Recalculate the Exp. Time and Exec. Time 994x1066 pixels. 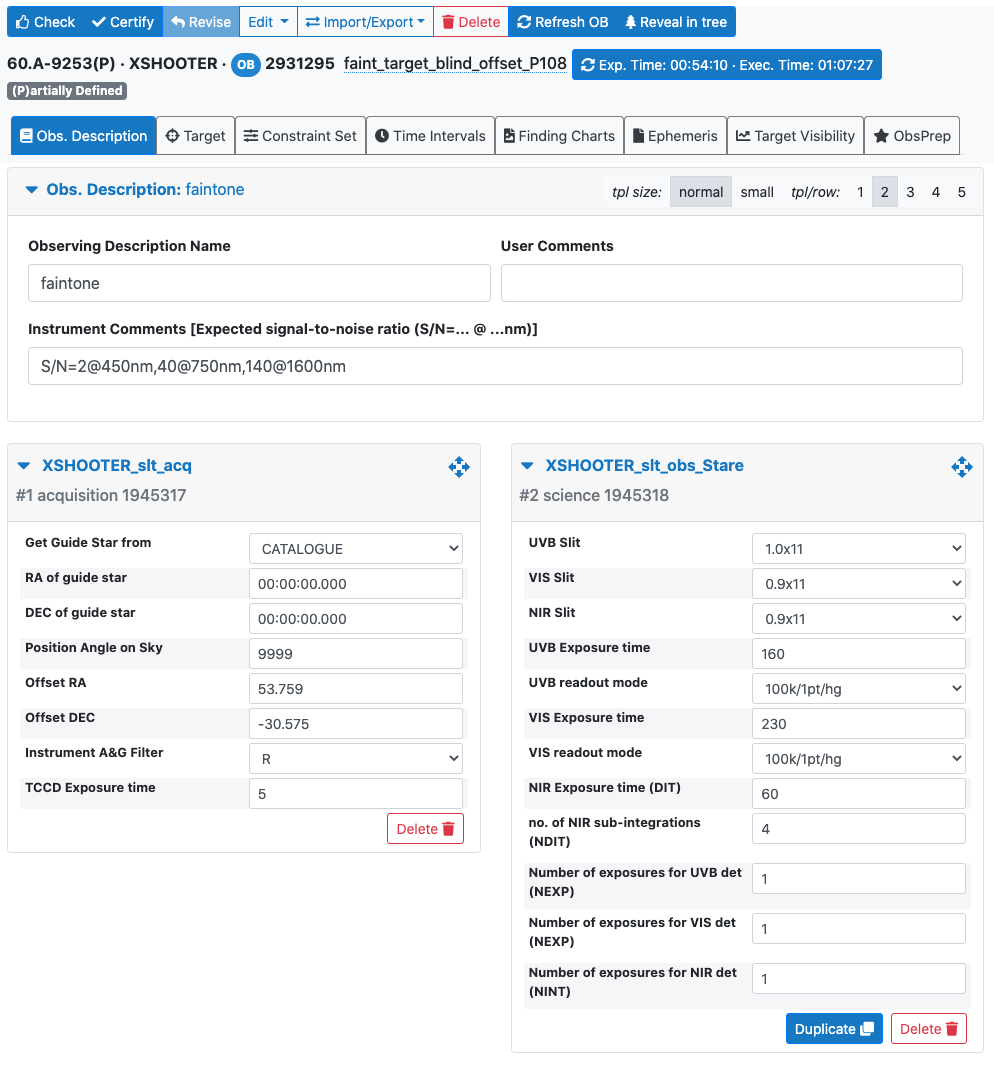(x=726, y=65)
